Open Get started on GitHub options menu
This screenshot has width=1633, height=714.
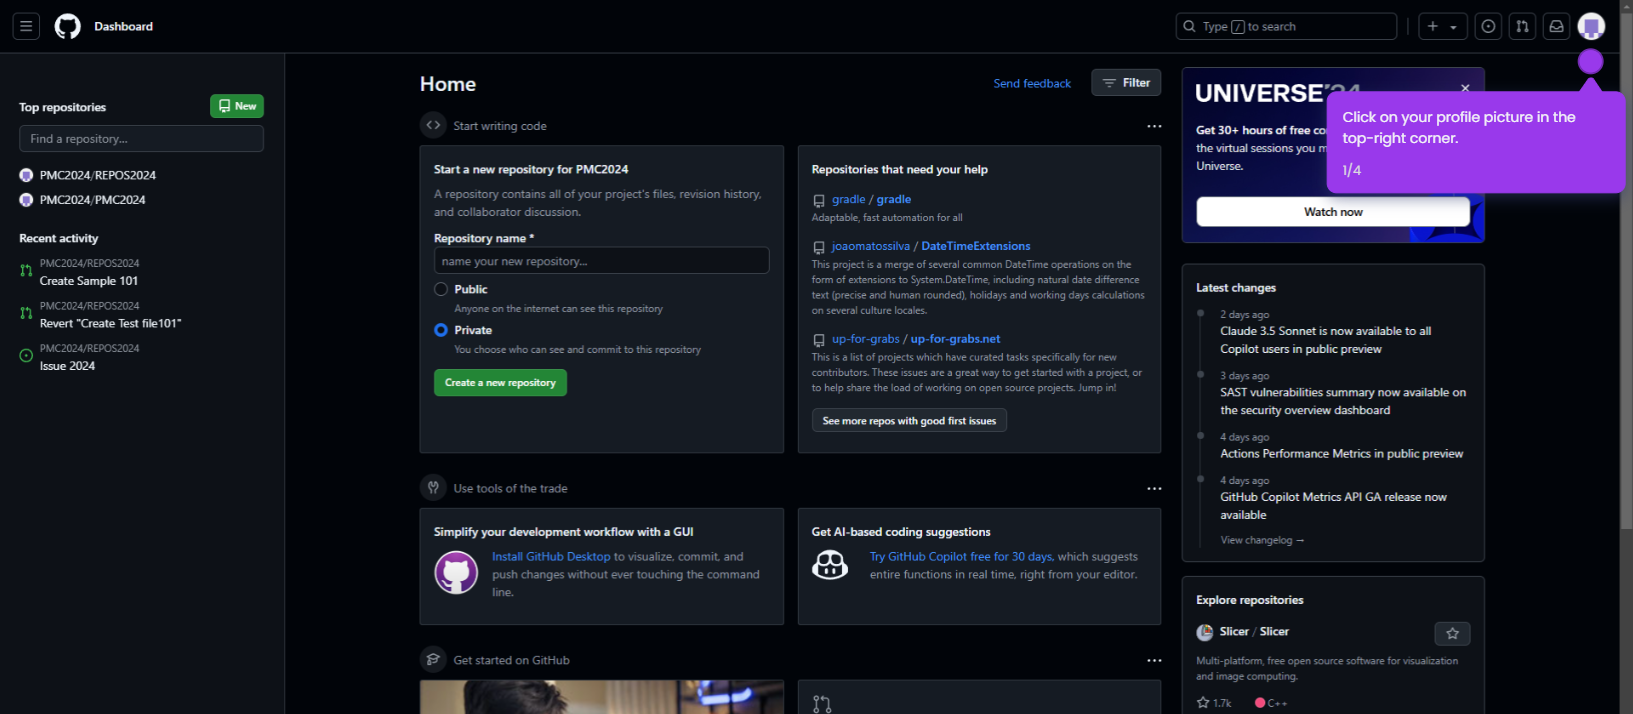pyautogui.click(x=1154, y=661)
